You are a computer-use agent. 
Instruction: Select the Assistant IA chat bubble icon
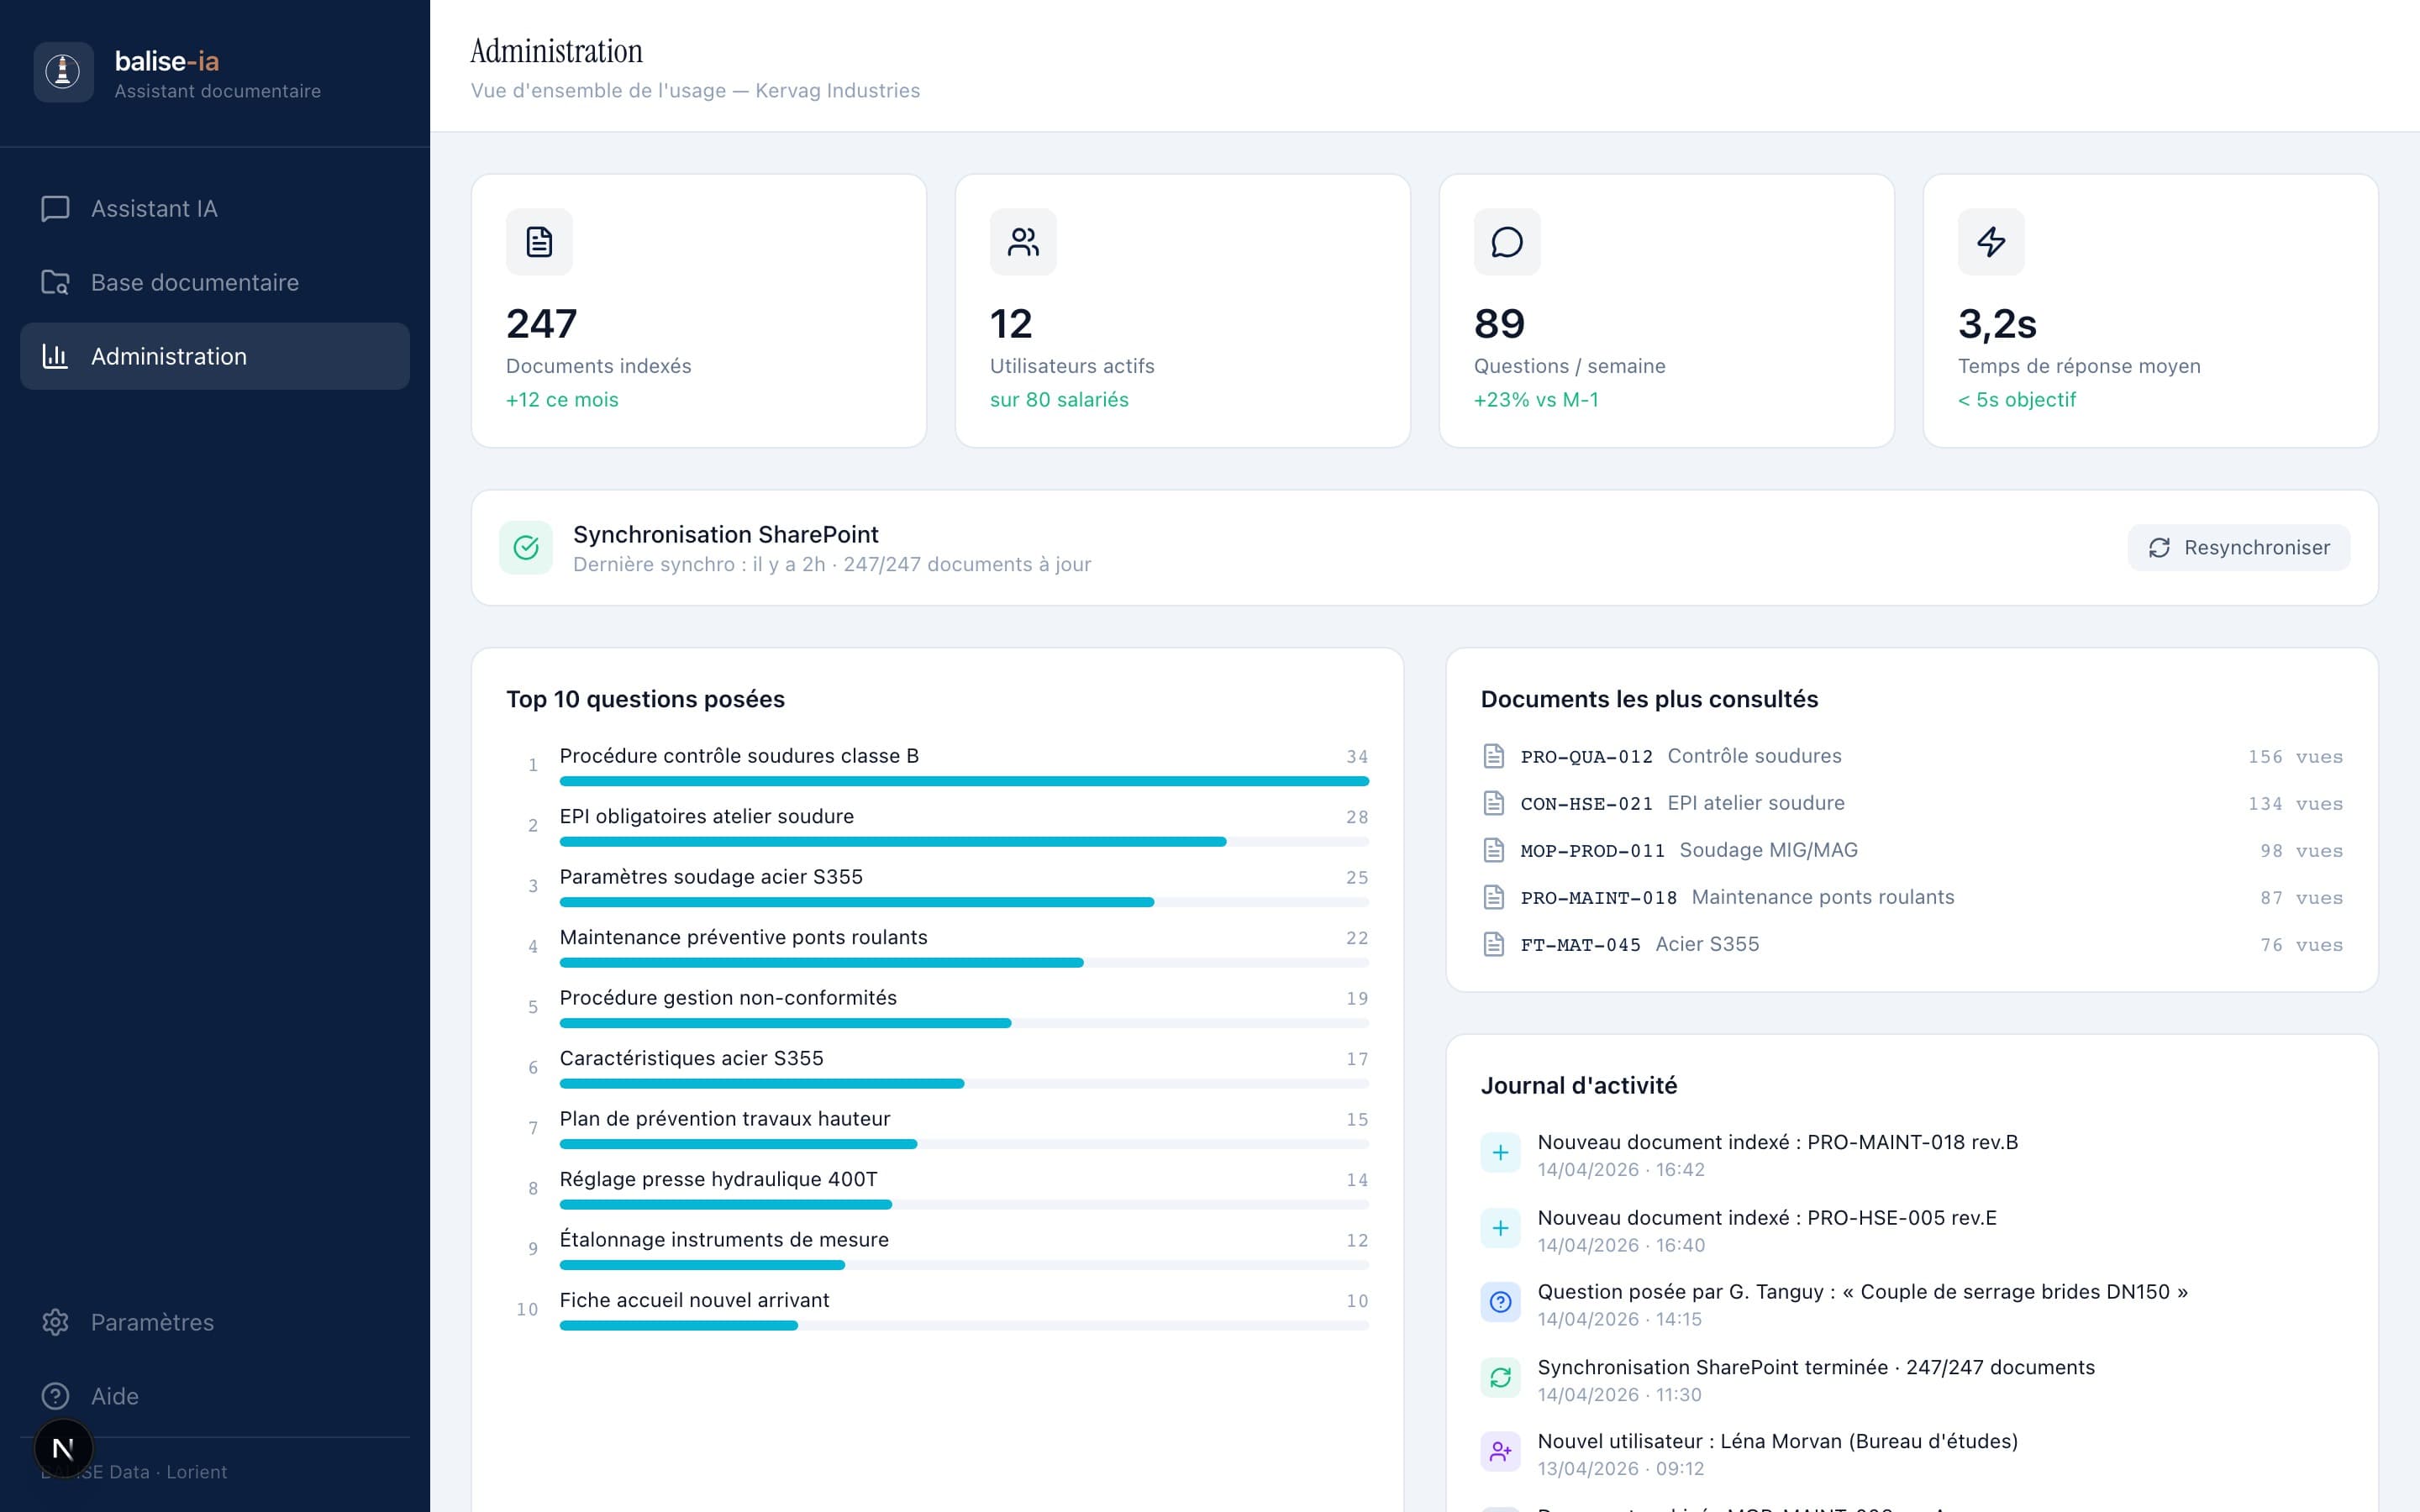coord(55,209)
